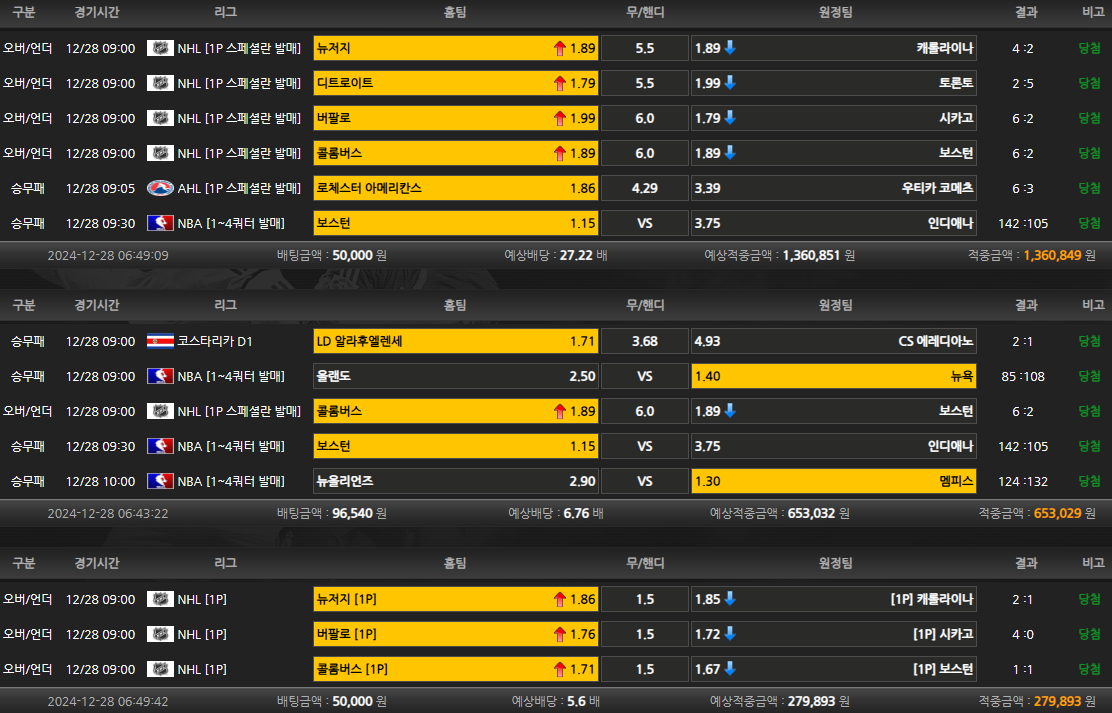Click the 12/28 09:05 game time

point(100,188)
